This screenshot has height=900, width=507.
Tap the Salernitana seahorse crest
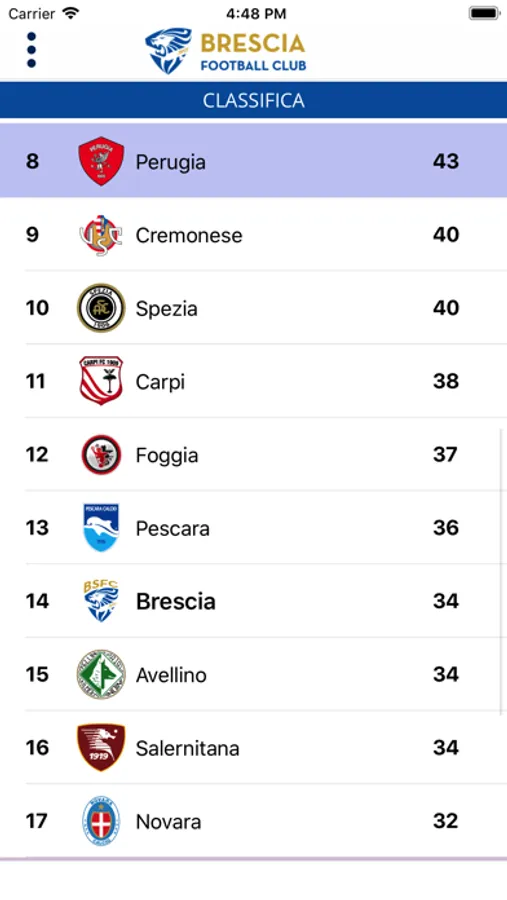101,747
